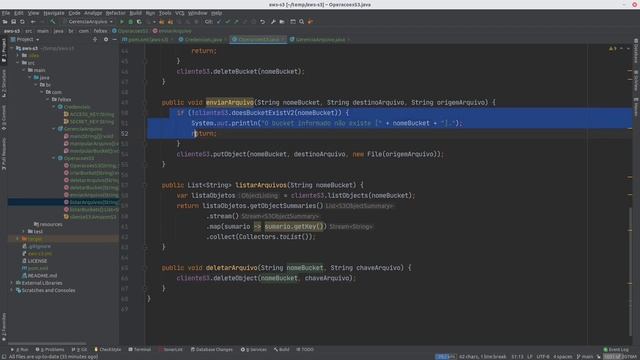Viewport: 640px width, 360px height.
Task: Click the Git commit checkmark icon
Action: click(228, 22)
